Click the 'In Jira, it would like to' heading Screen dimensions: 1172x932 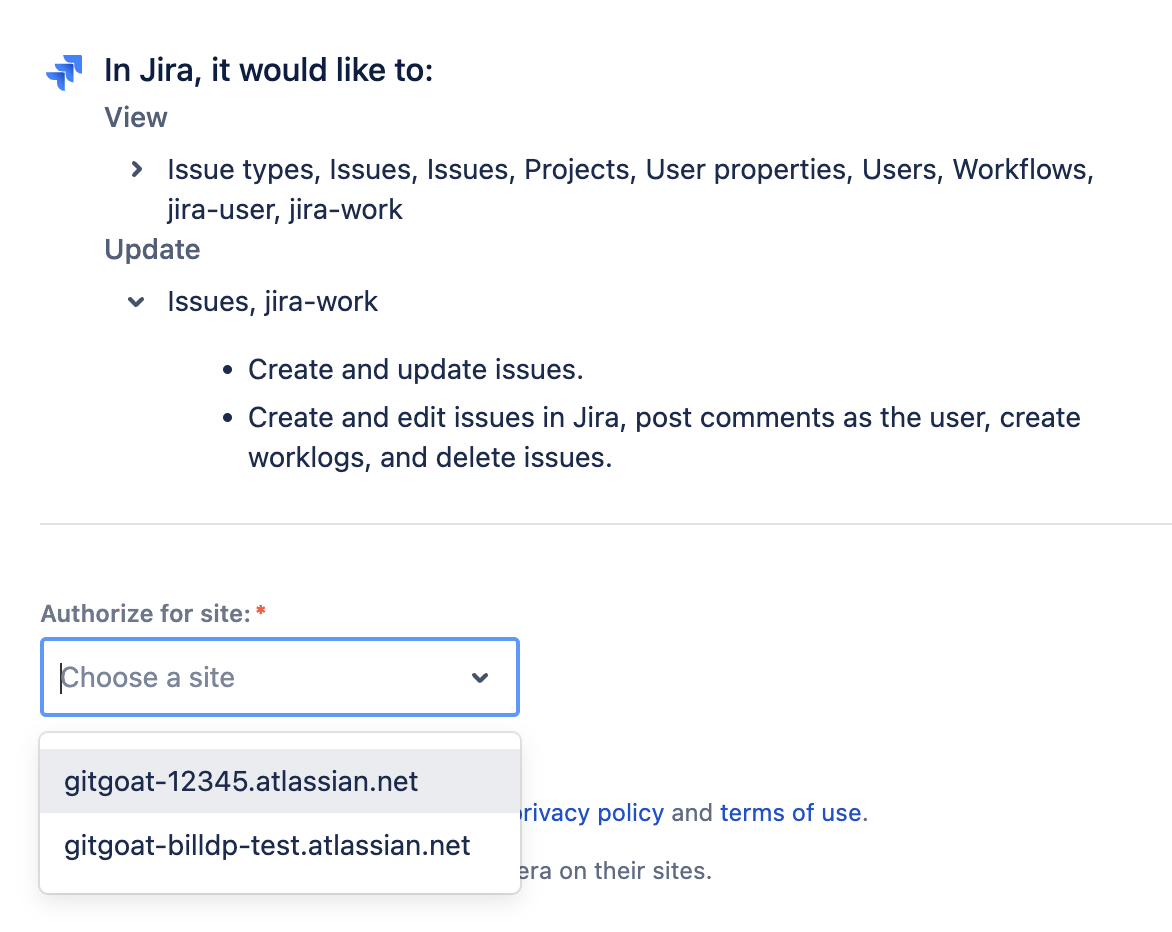[268, 72]
